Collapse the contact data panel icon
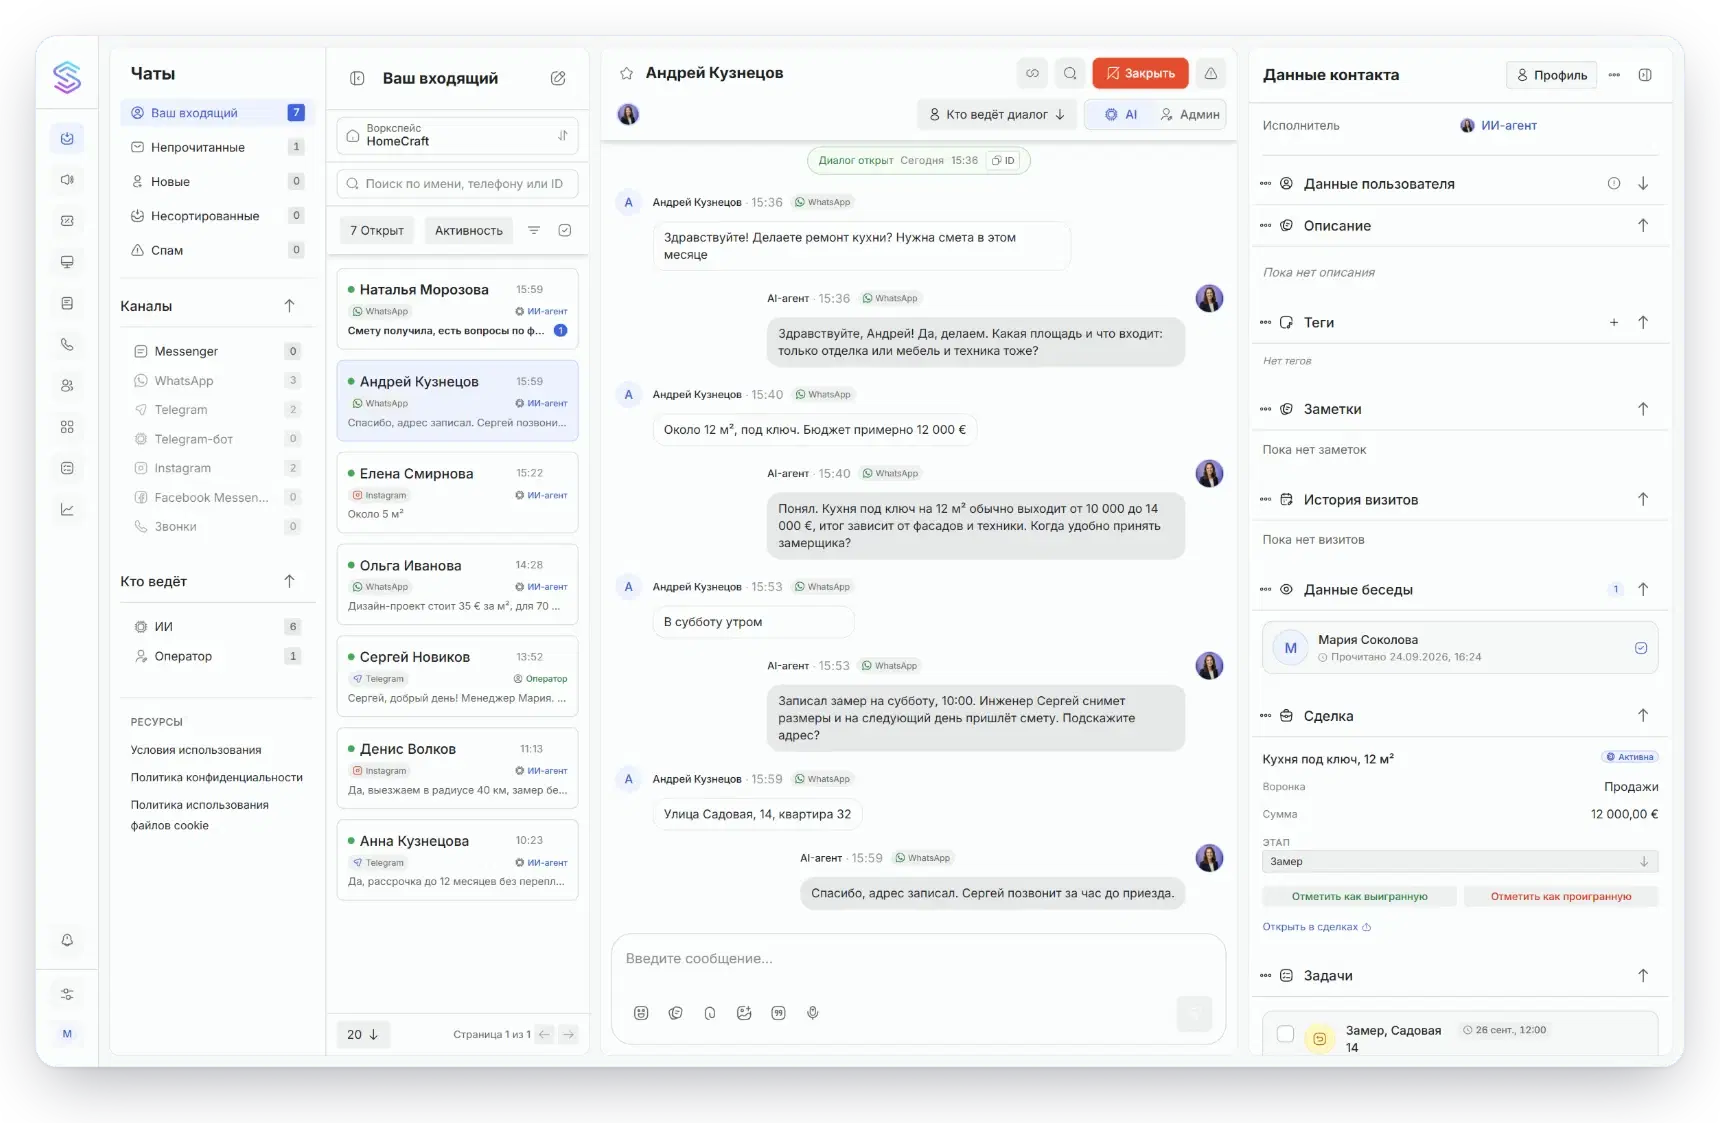 point(1645,75)
